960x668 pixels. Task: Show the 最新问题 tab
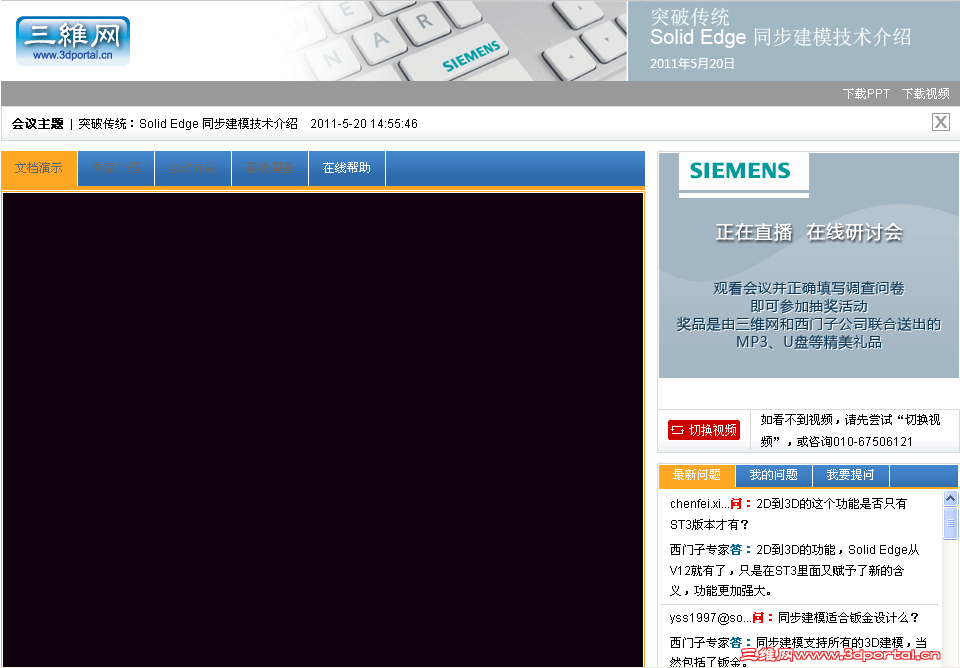point(697,475)
